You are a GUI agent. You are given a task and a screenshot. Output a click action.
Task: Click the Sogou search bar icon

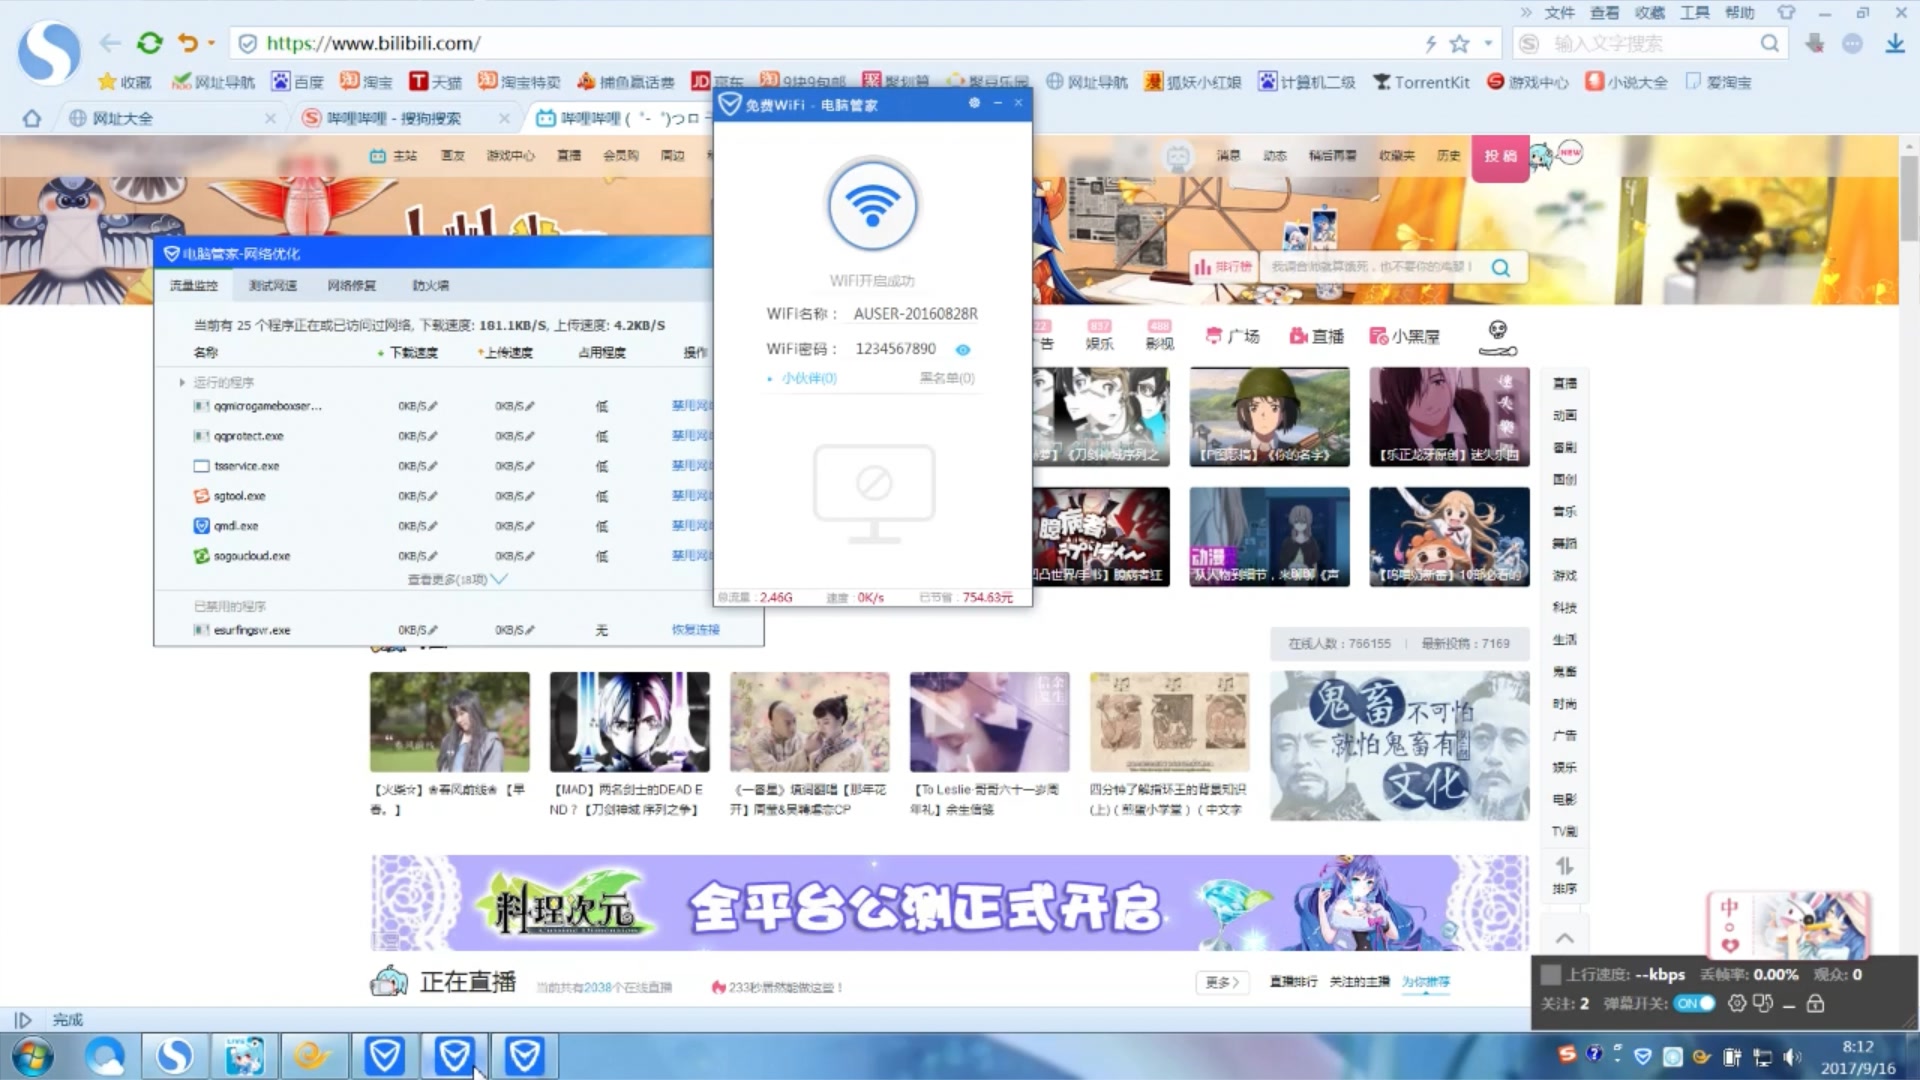[1530, 44]
